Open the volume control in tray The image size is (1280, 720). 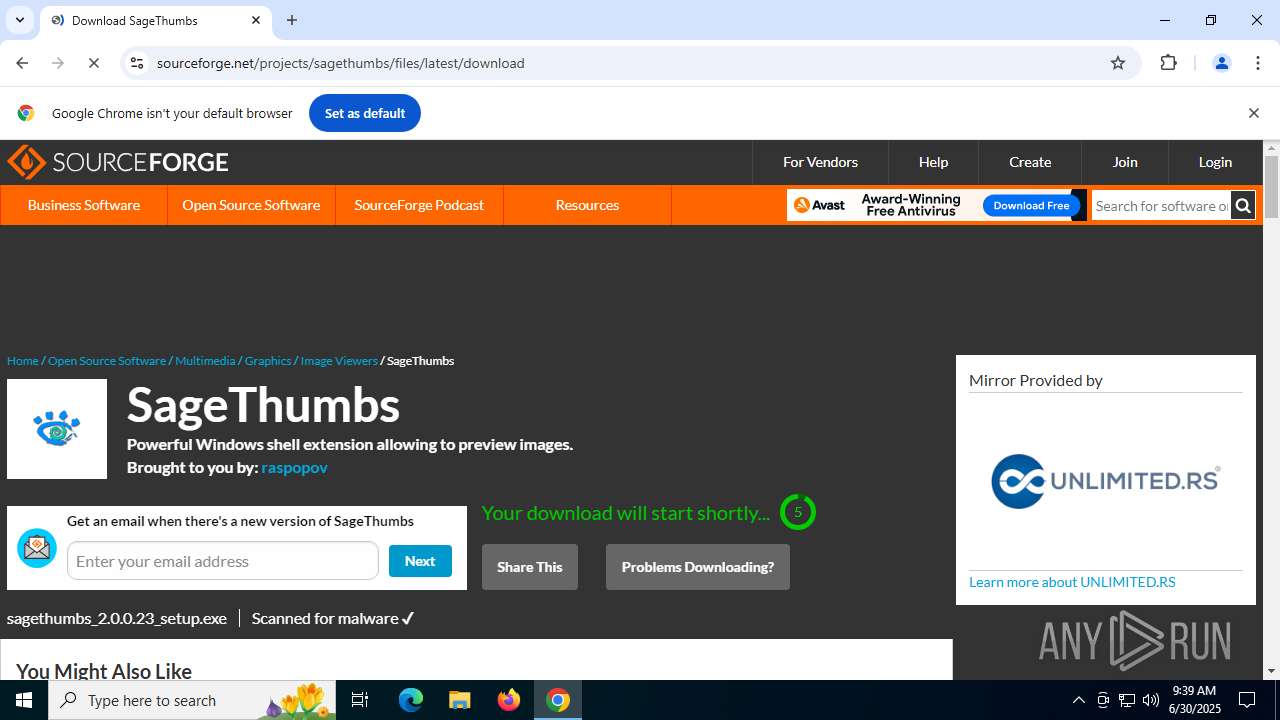coord(1151,700)
